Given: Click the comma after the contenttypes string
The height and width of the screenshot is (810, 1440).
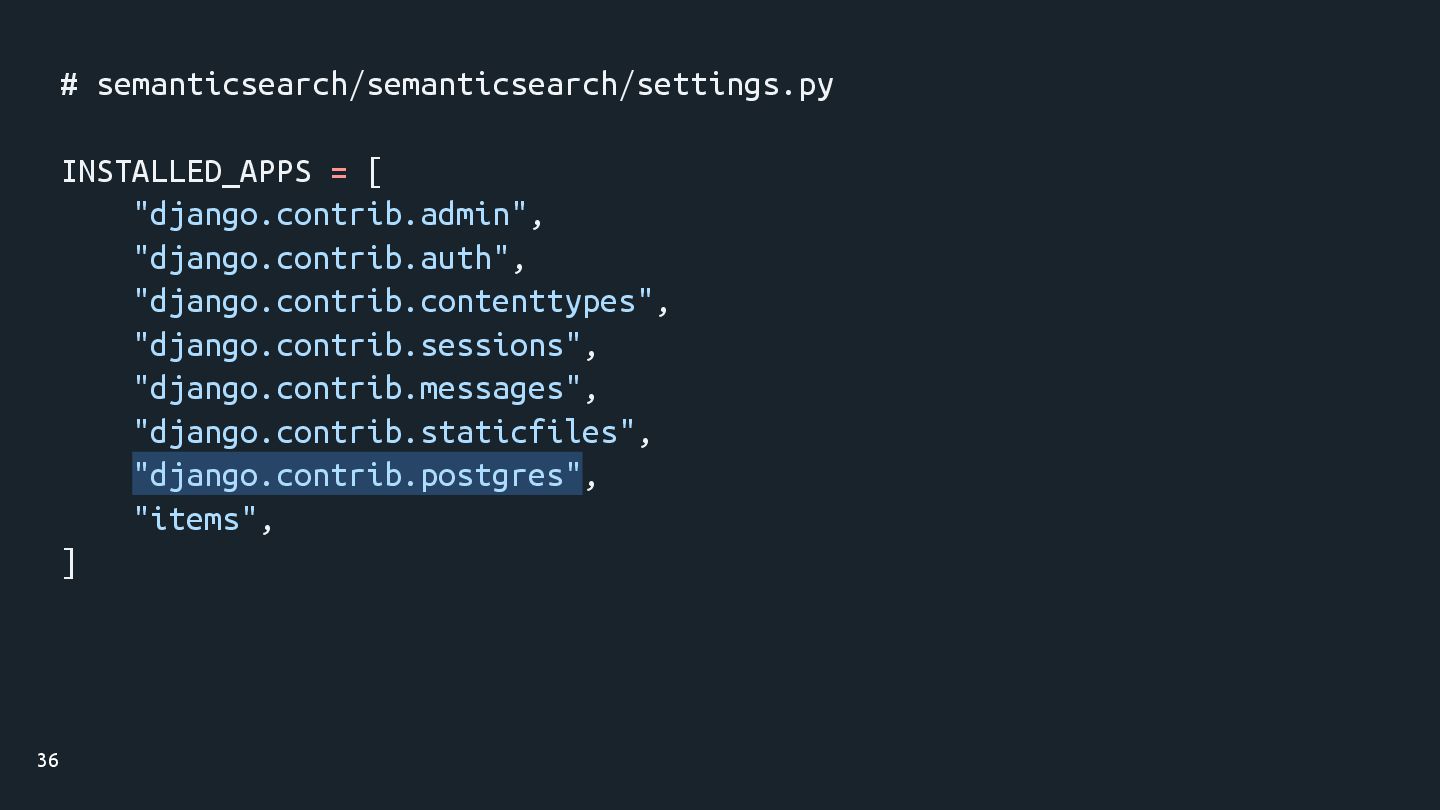Looking at the screenshot, I should pos(664,308).
